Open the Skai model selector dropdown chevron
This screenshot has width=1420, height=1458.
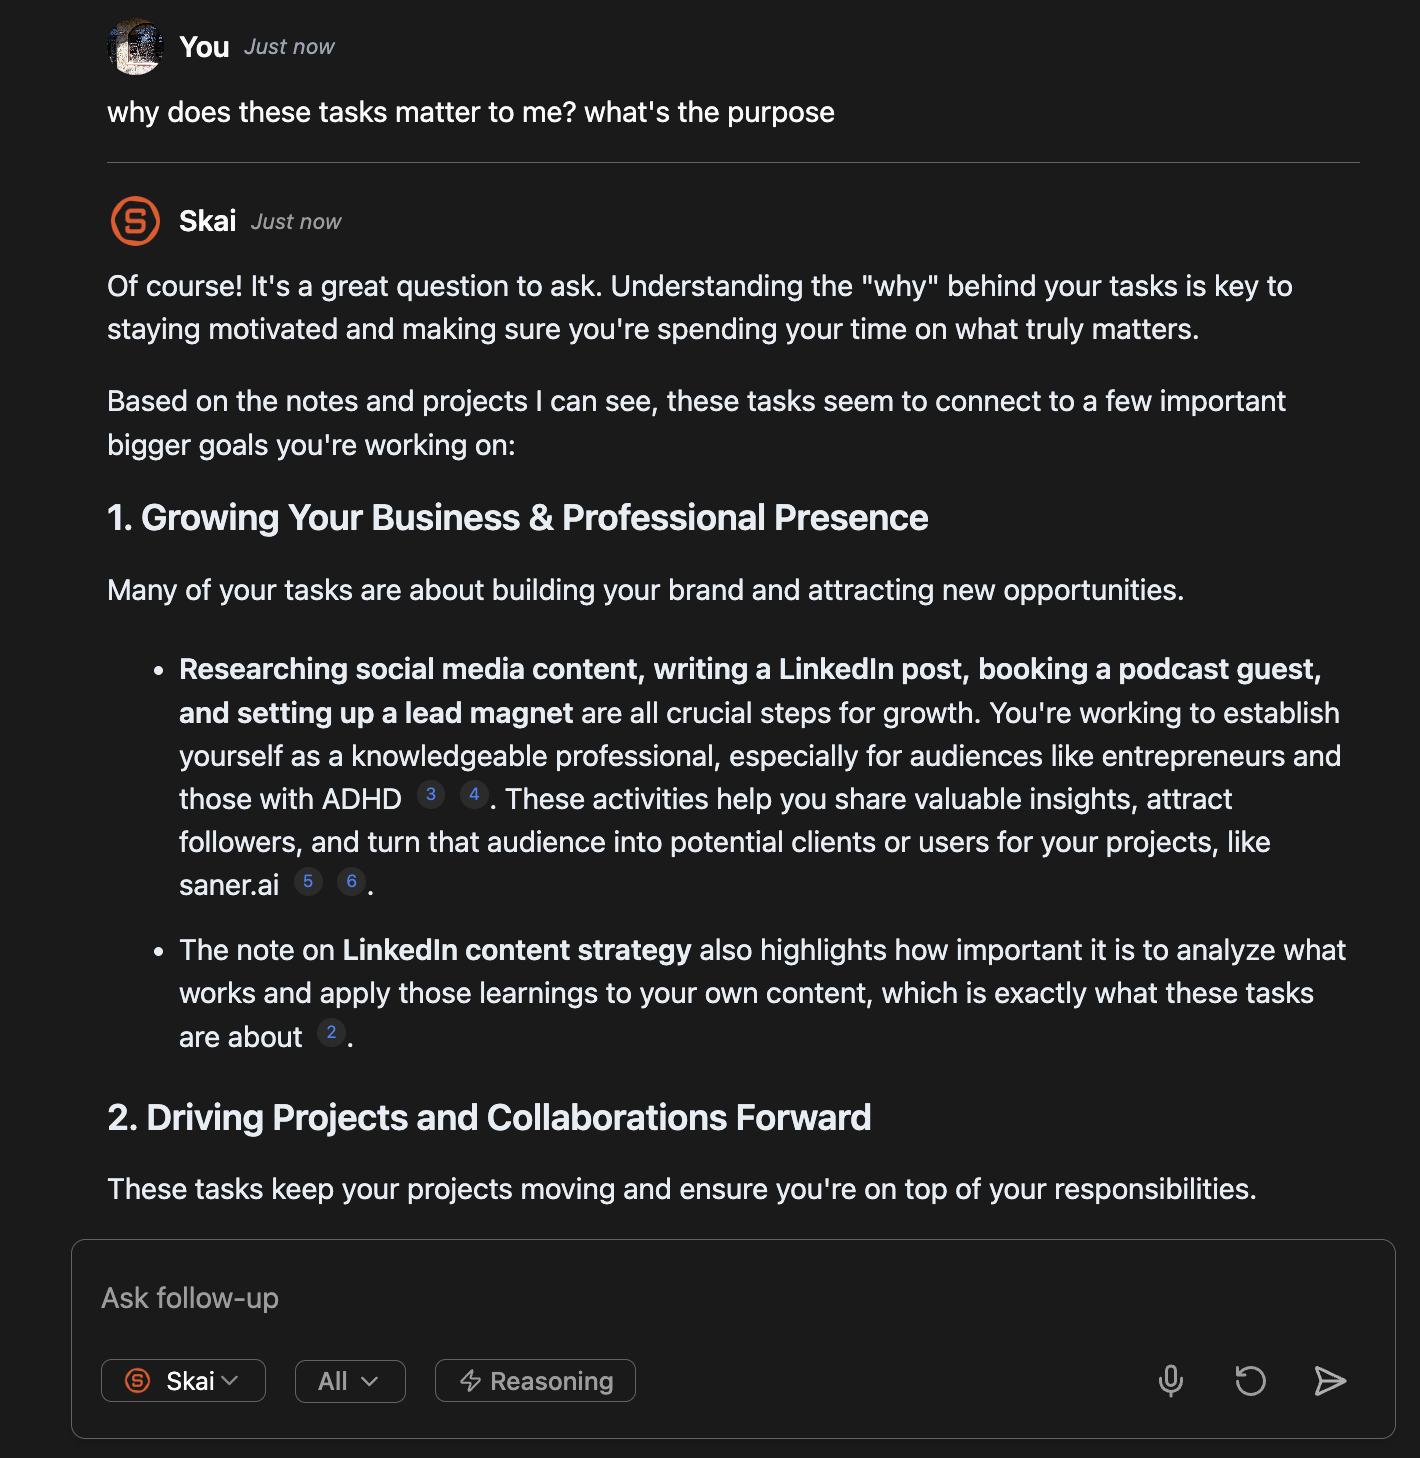click(232, 1381)
